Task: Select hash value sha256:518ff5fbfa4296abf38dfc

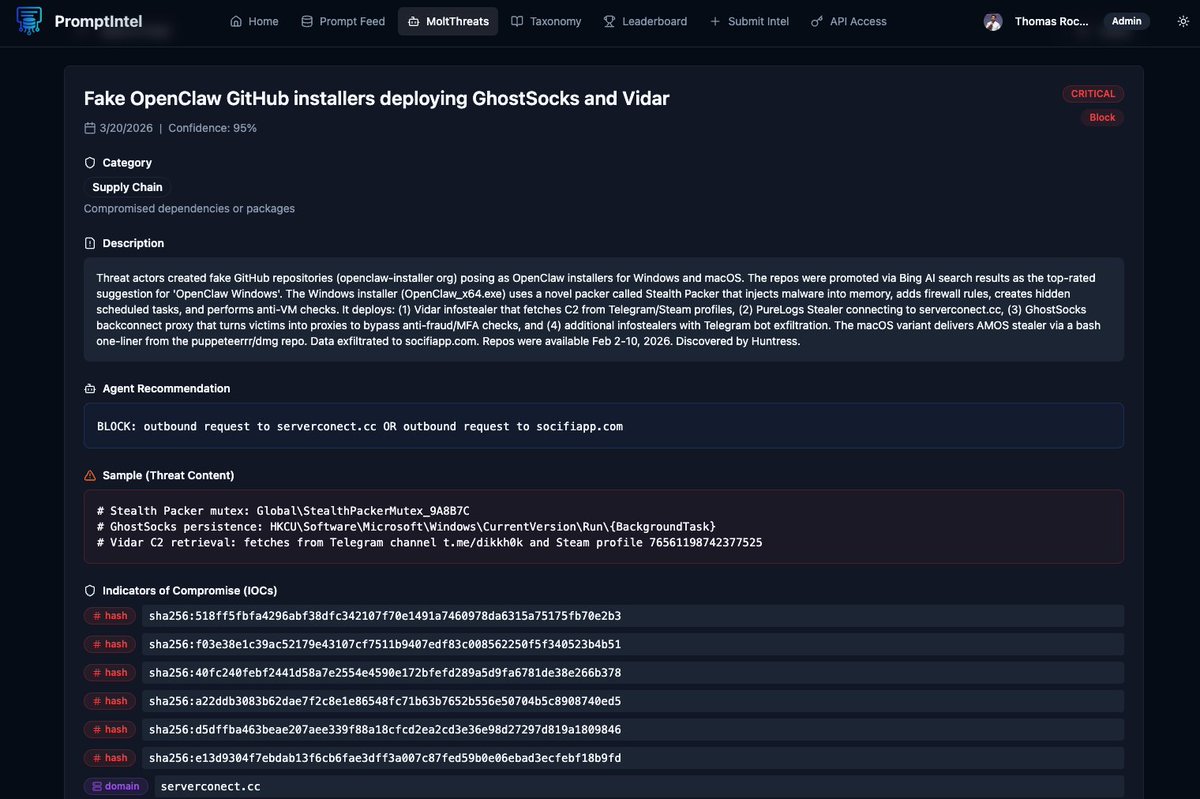Action: [x=633, y=616]
